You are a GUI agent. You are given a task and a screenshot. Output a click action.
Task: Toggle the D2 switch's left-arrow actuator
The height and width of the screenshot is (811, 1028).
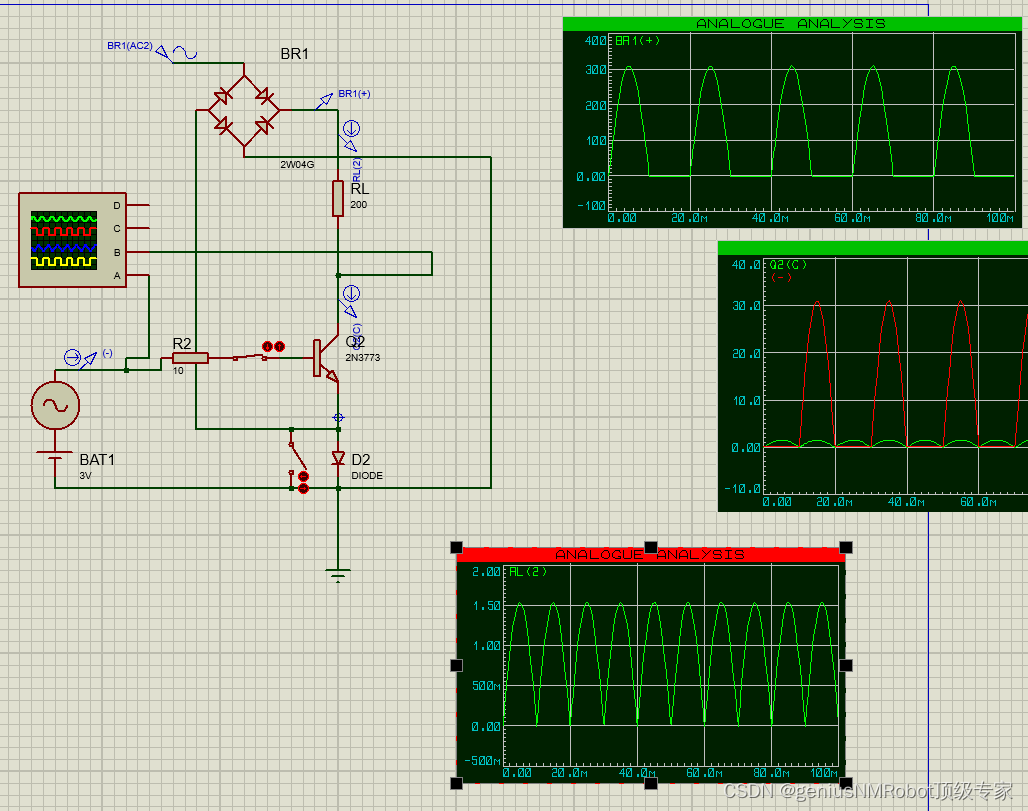303,477
